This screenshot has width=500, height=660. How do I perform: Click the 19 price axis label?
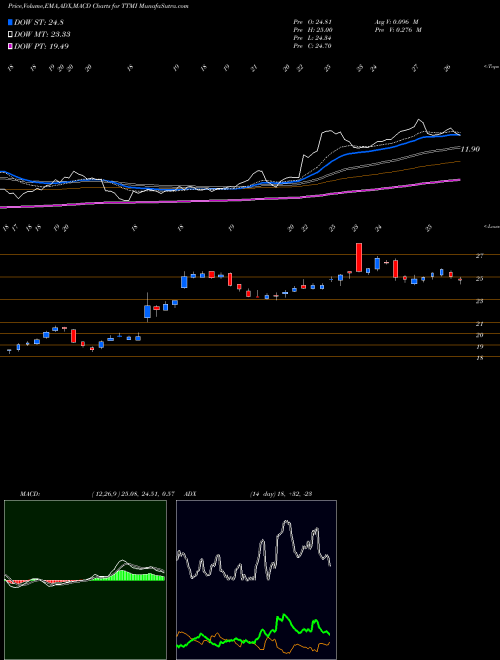[480, 347]
